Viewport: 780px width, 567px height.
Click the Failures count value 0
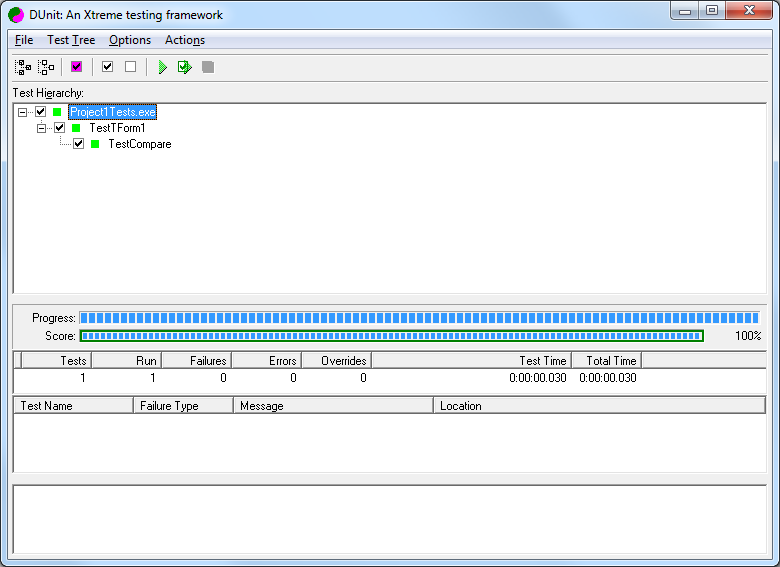point(223,378)
